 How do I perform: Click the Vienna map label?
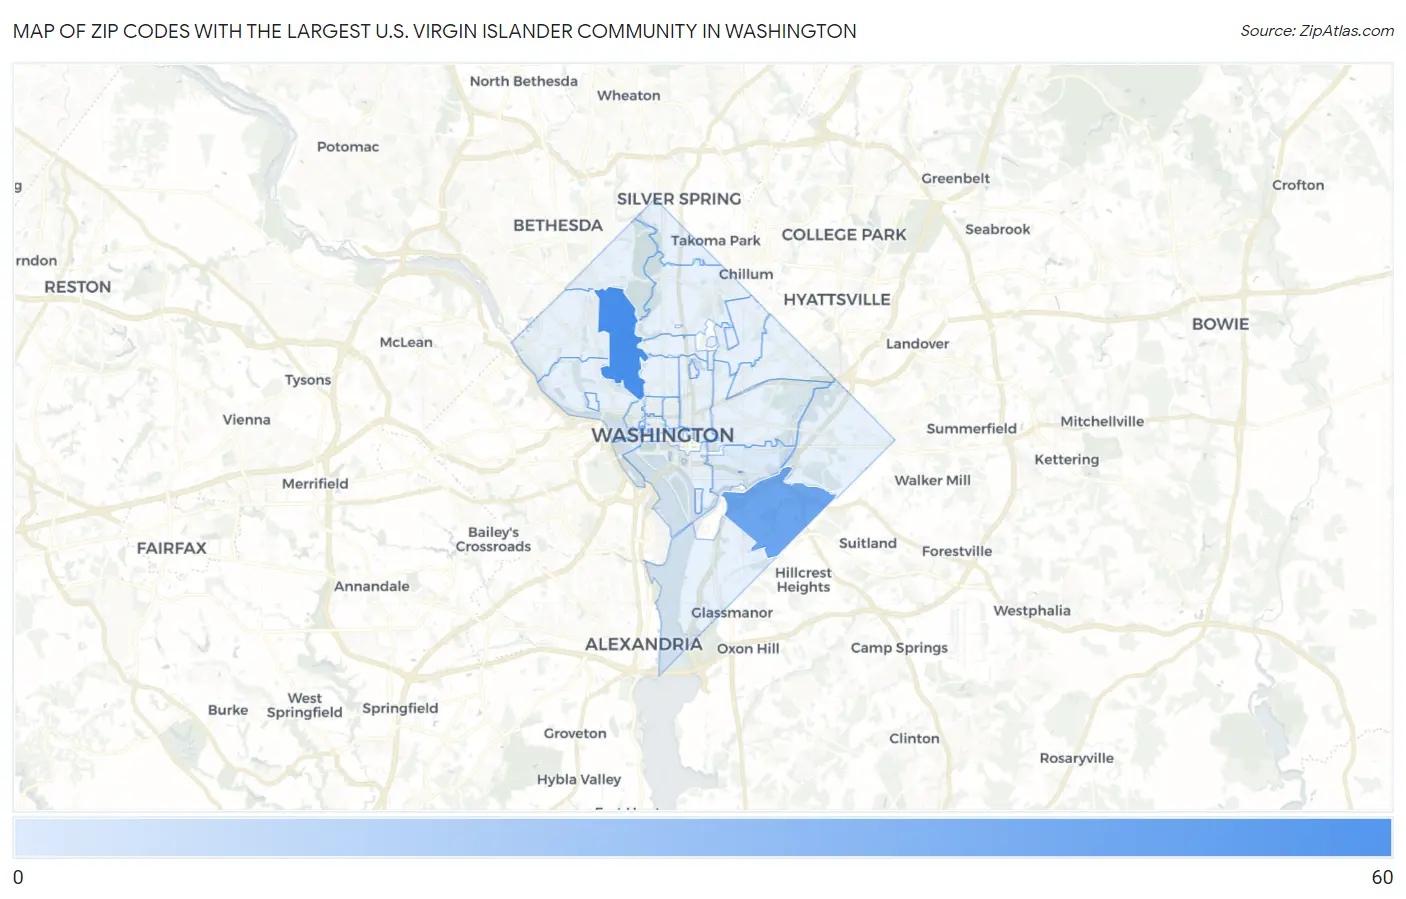pos(247,420)
